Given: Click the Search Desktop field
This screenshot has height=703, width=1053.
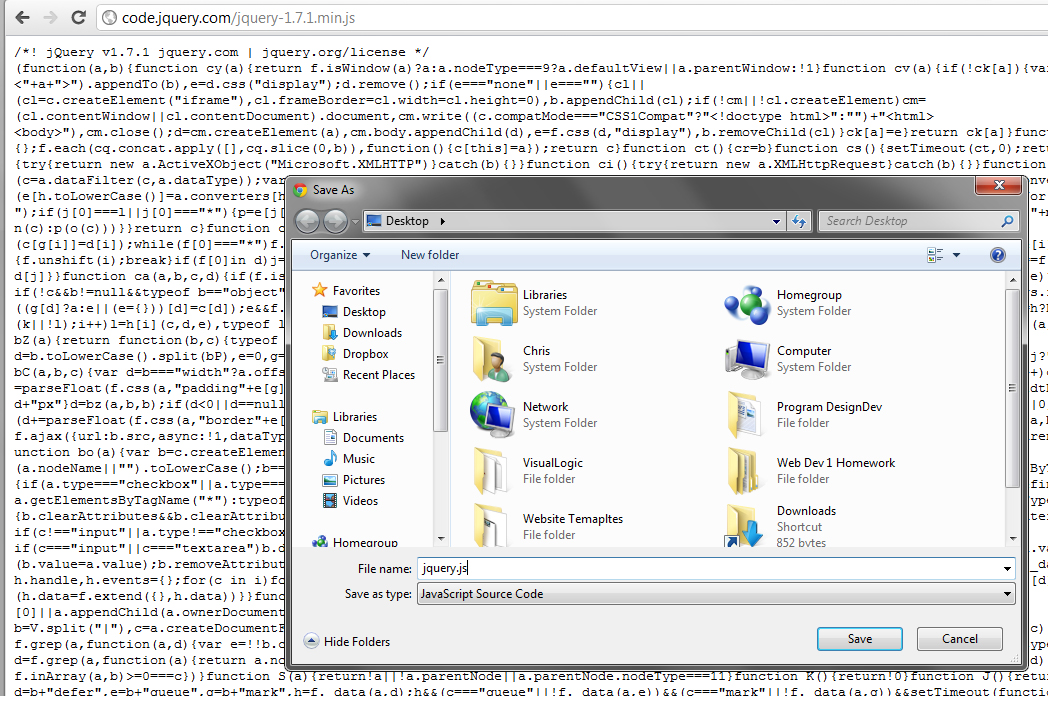Looking at the screenshot, I should coord(910,221).
